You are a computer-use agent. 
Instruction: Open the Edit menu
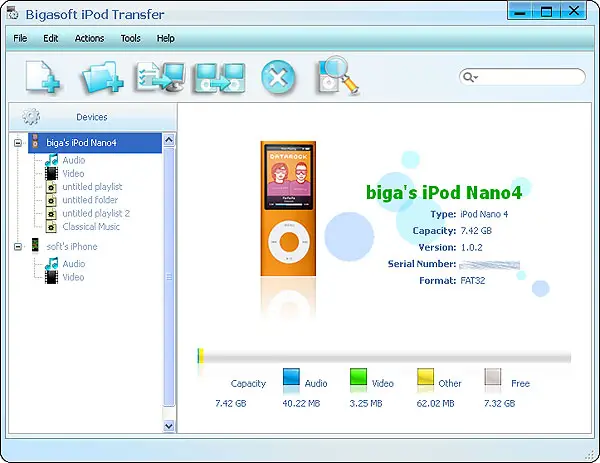pos(51,38)
